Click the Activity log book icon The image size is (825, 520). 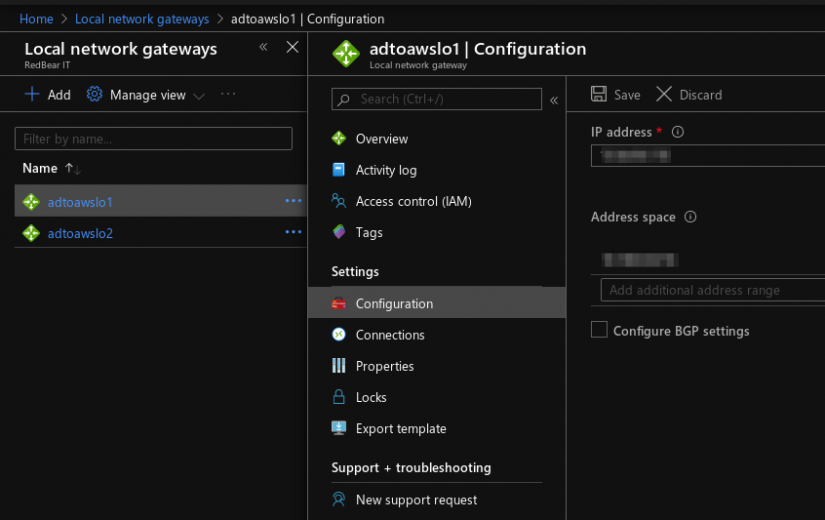(339, 169)
